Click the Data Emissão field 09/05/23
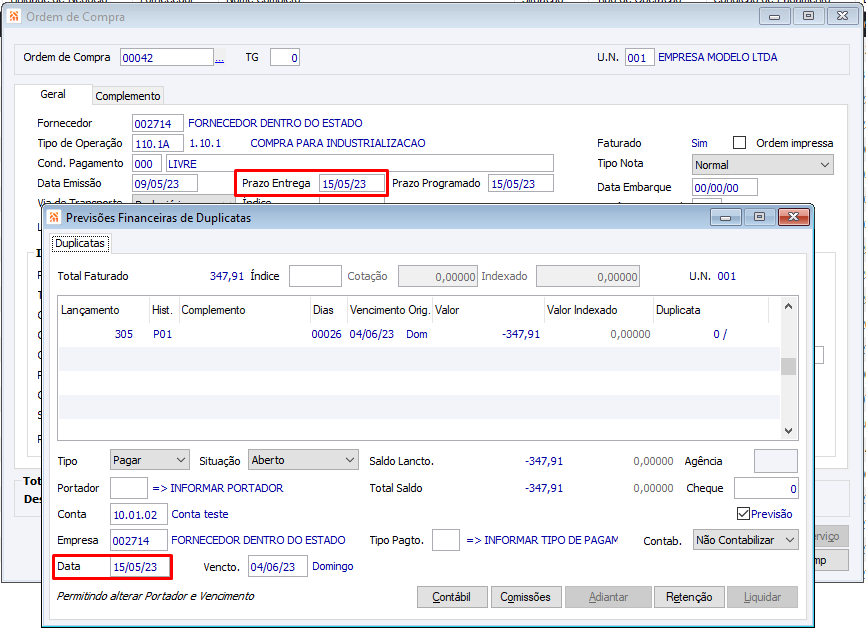Image resolution: width=866 pixels, height=633 pixels. (x=165, y=183)
